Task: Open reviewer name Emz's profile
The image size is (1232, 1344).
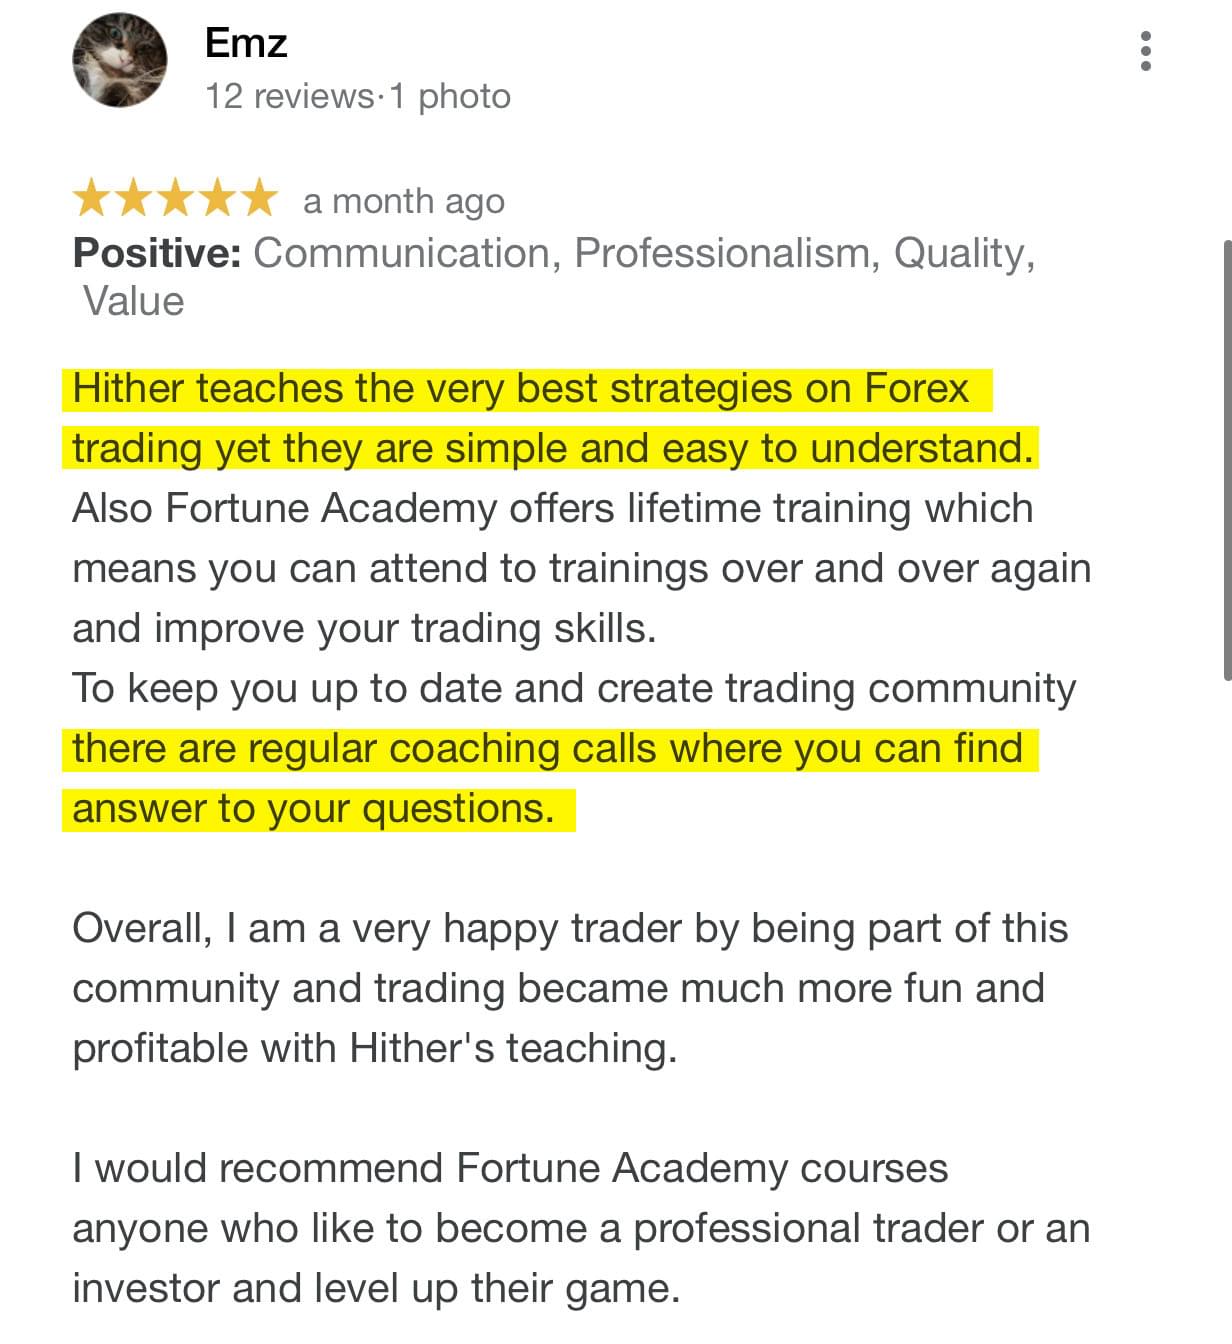Action: point(246,43)
